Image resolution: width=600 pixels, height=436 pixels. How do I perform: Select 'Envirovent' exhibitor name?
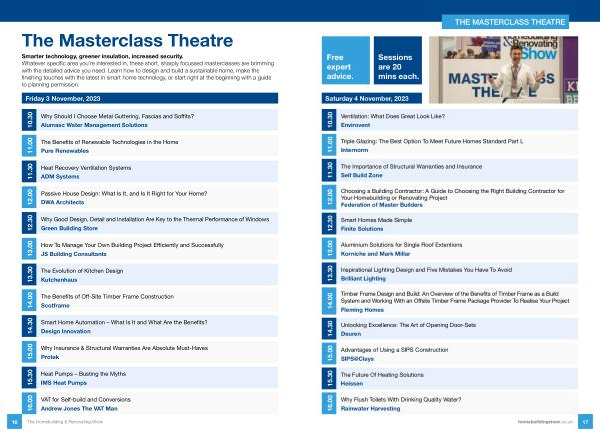(x=355, y=125)
